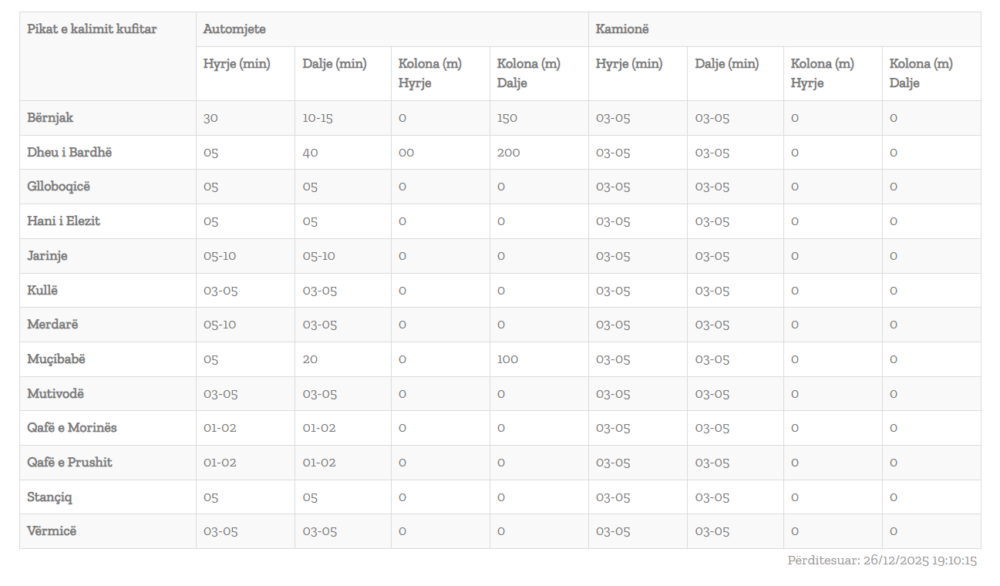Click the Automjete column group header
This screenshot has height=586, width=1000.
coord(234,29)
